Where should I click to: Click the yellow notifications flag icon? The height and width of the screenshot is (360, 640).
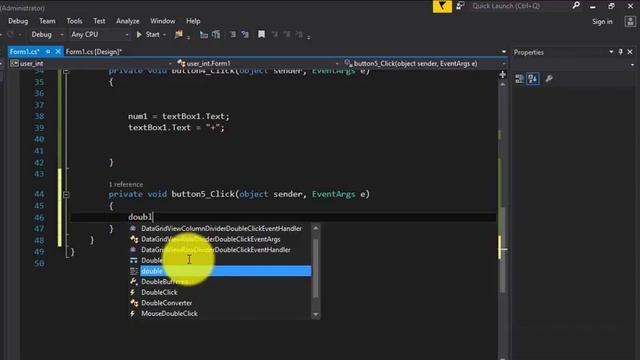click(x=442, y=6)
